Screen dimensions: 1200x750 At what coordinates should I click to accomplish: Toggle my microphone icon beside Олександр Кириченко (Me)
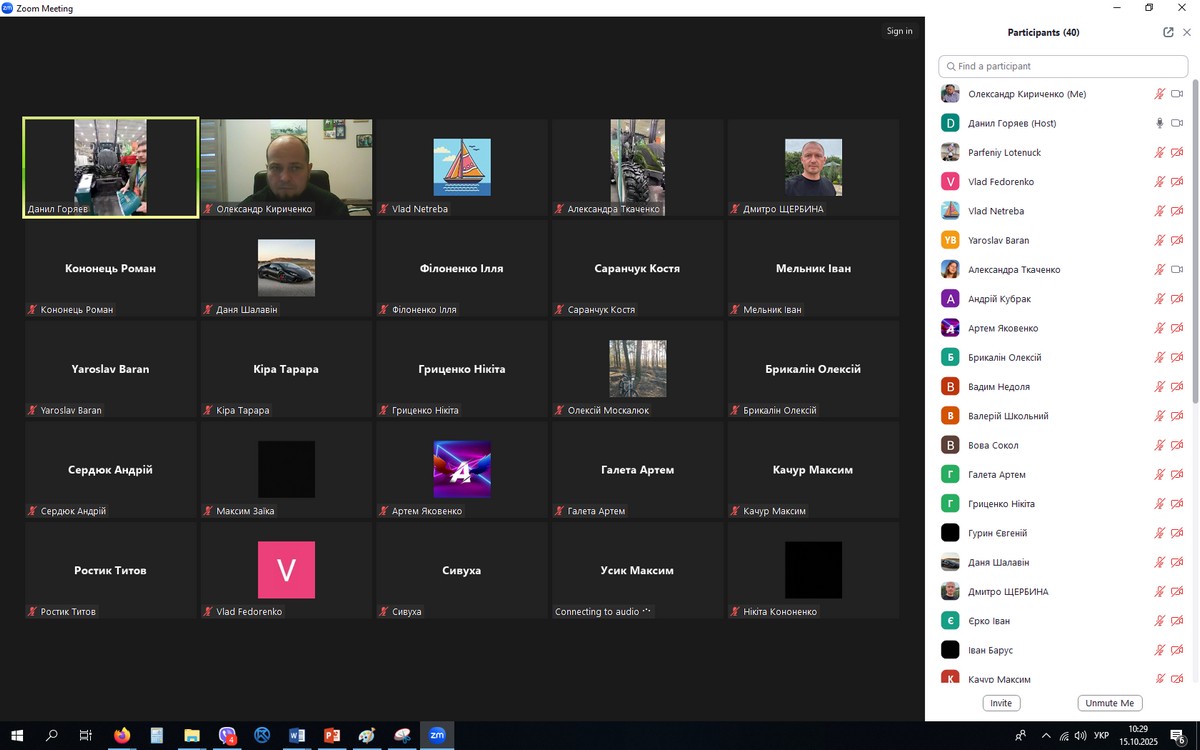coord(1159,94)
